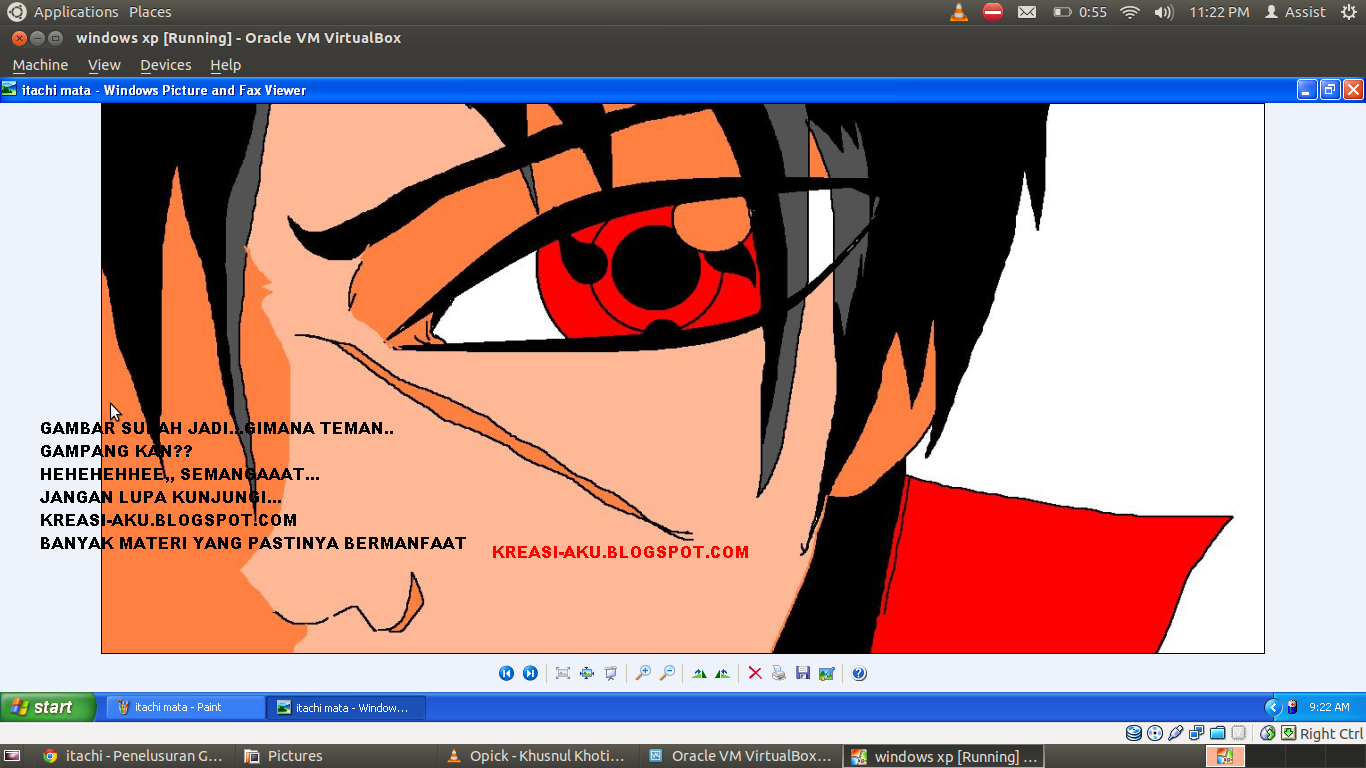Viewport: 1366px width, 768px height.
Task: Restore down the Picture and Fax Viewer window
Action: [1330, 90]
